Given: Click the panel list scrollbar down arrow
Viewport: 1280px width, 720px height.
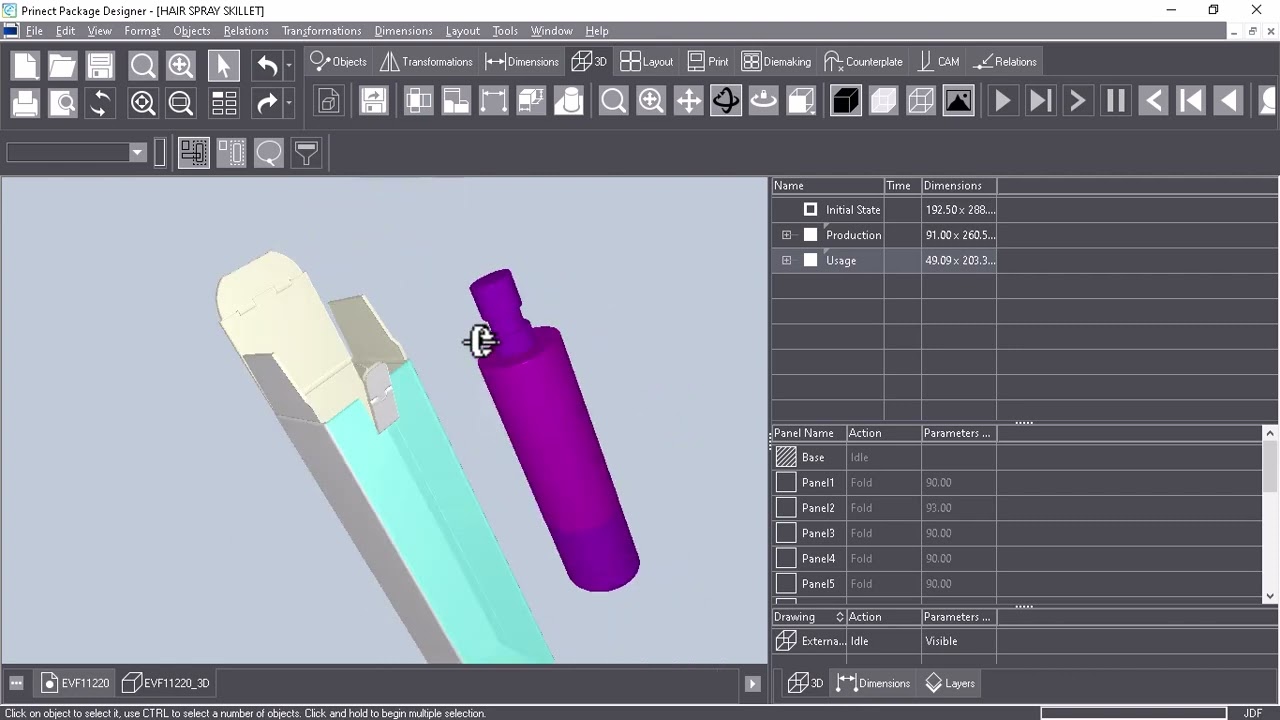Looking at the screenshot, I should [1270, 596].
